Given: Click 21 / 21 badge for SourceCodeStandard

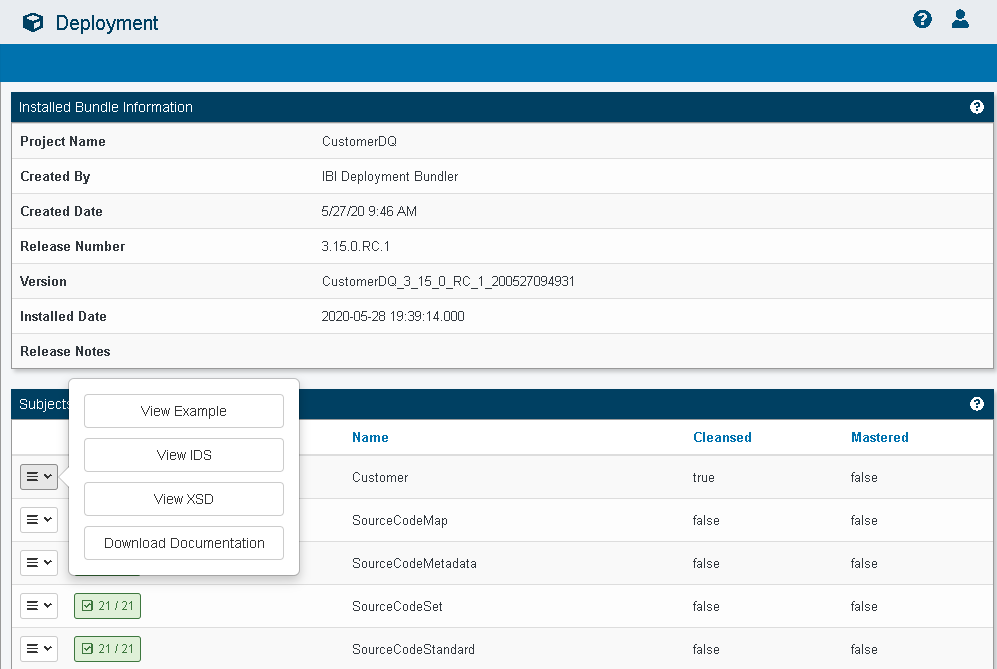Looking at the screenshot, I should tap(107, 649).
